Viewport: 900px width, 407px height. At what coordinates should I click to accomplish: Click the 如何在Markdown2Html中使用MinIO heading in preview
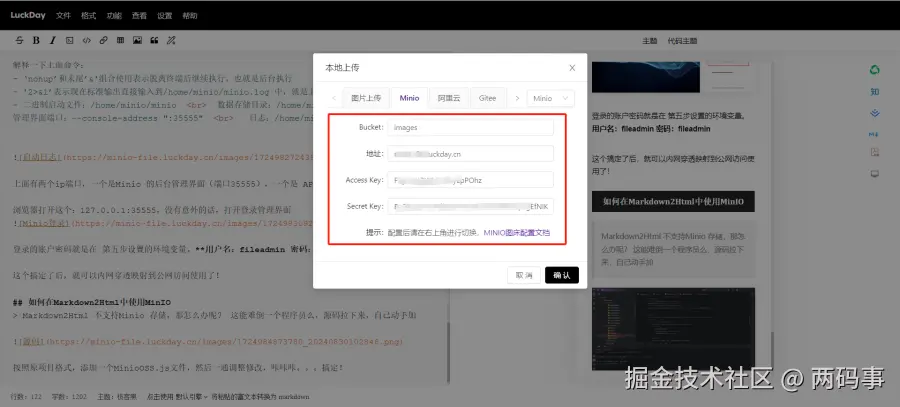[x=673, y=201]
